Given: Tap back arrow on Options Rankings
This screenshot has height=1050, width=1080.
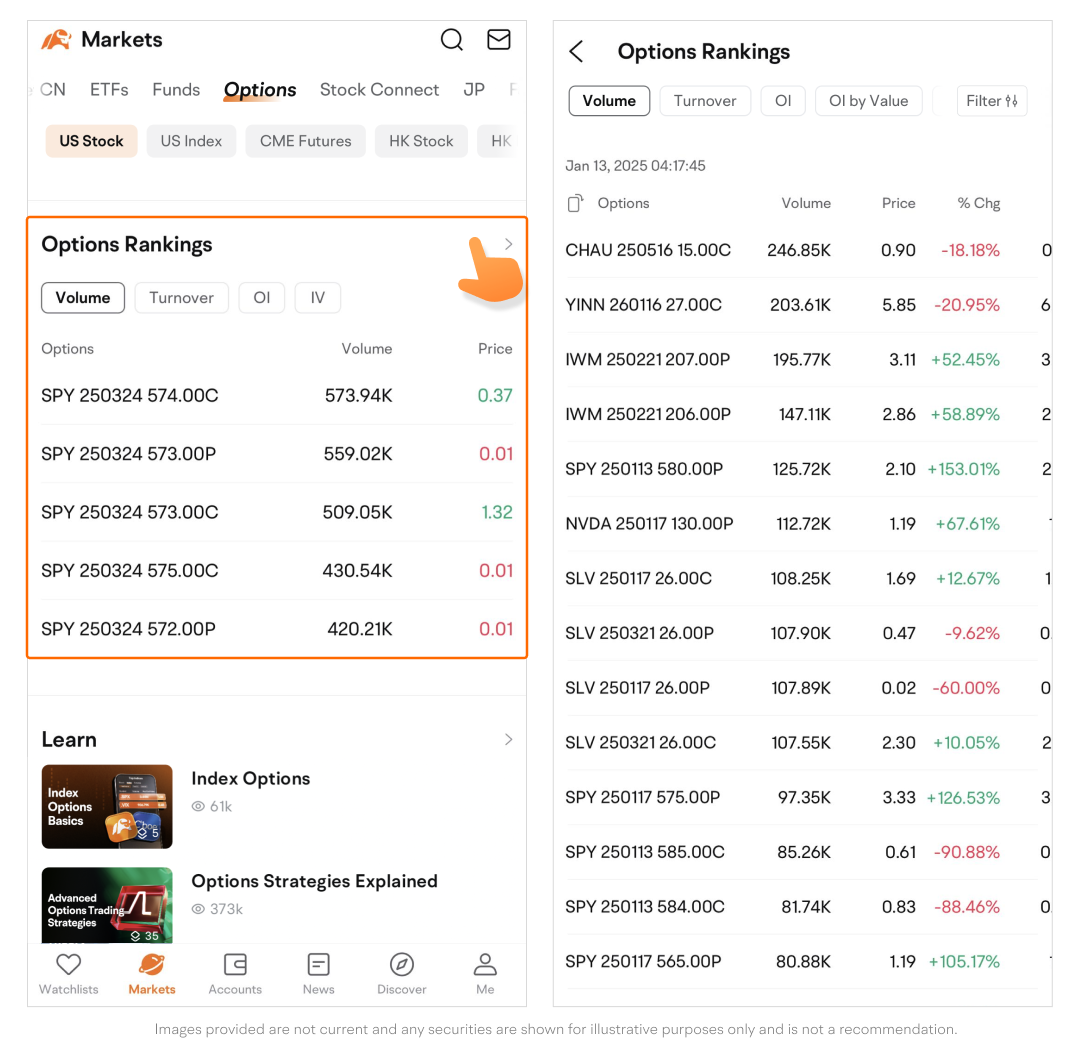Looking at the screenshot, I should [x=576, y=52].
